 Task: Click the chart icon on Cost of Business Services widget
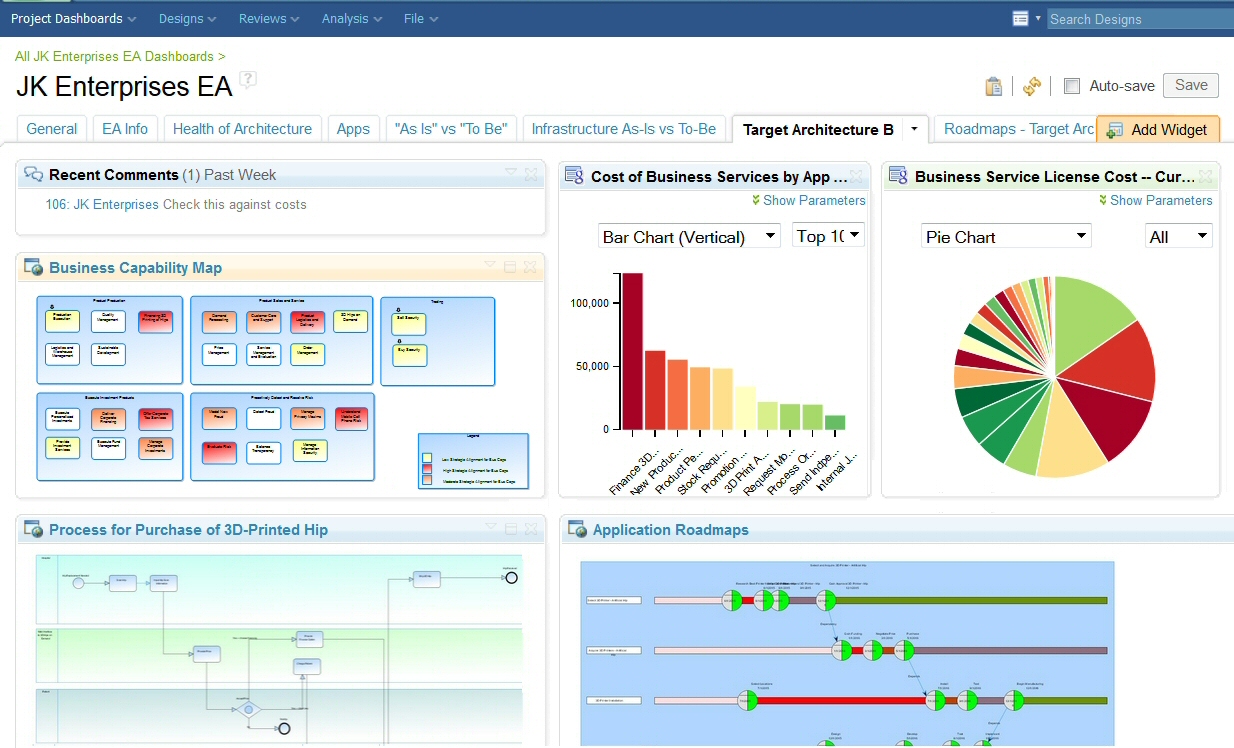point(574,175)
